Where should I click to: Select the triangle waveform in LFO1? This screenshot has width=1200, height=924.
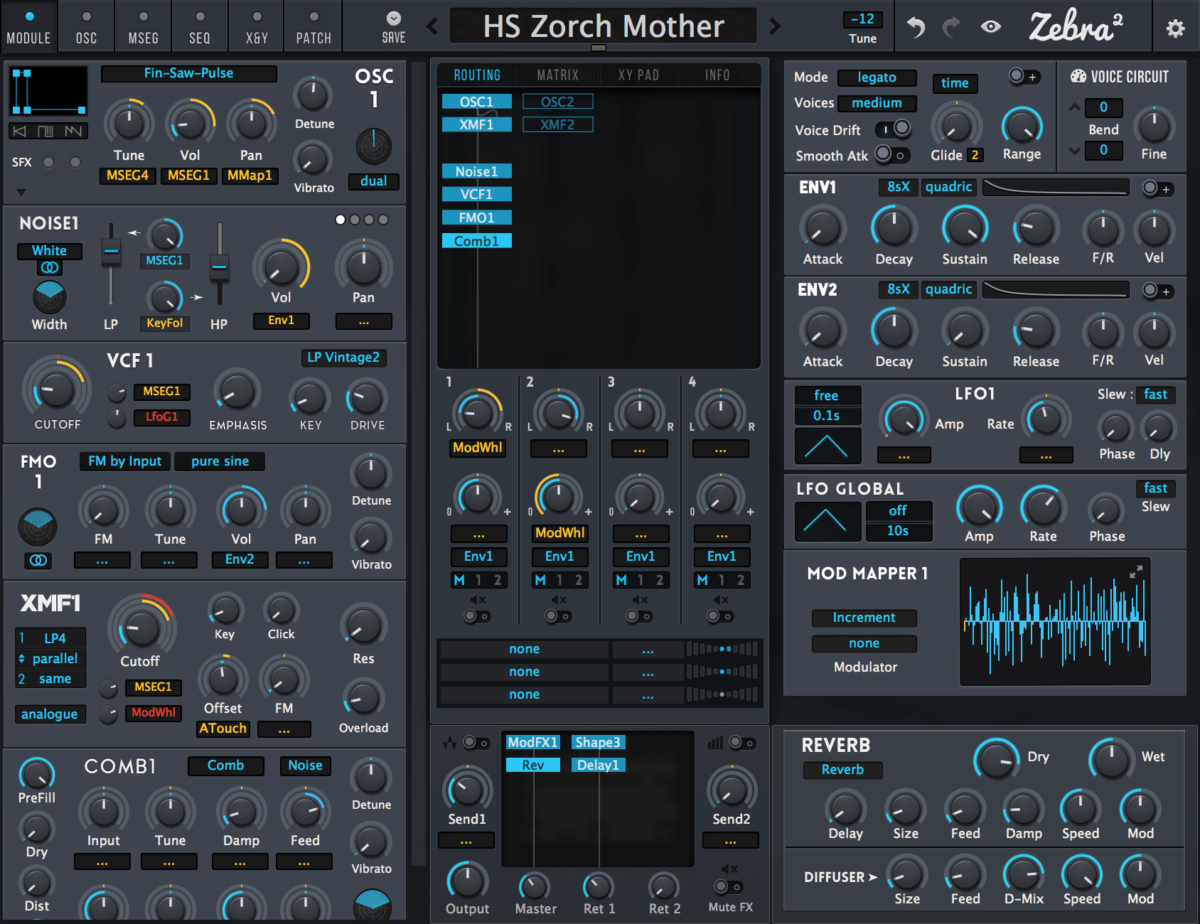pos(827,444)
